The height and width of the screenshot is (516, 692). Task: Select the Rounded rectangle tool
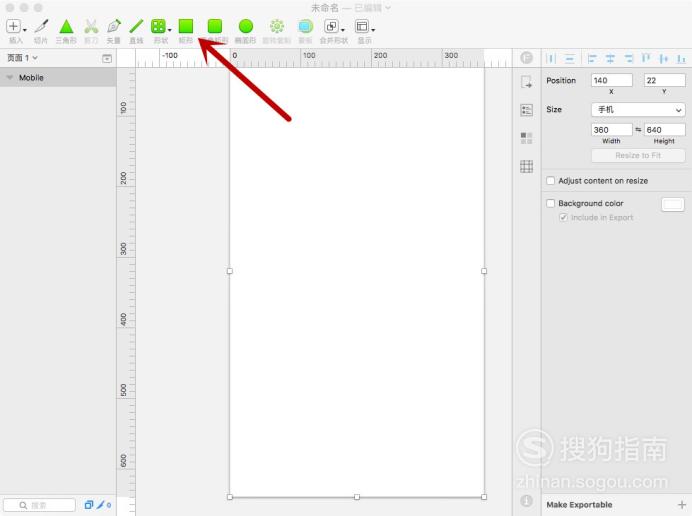pyautogui.click(x=215, y=26)
